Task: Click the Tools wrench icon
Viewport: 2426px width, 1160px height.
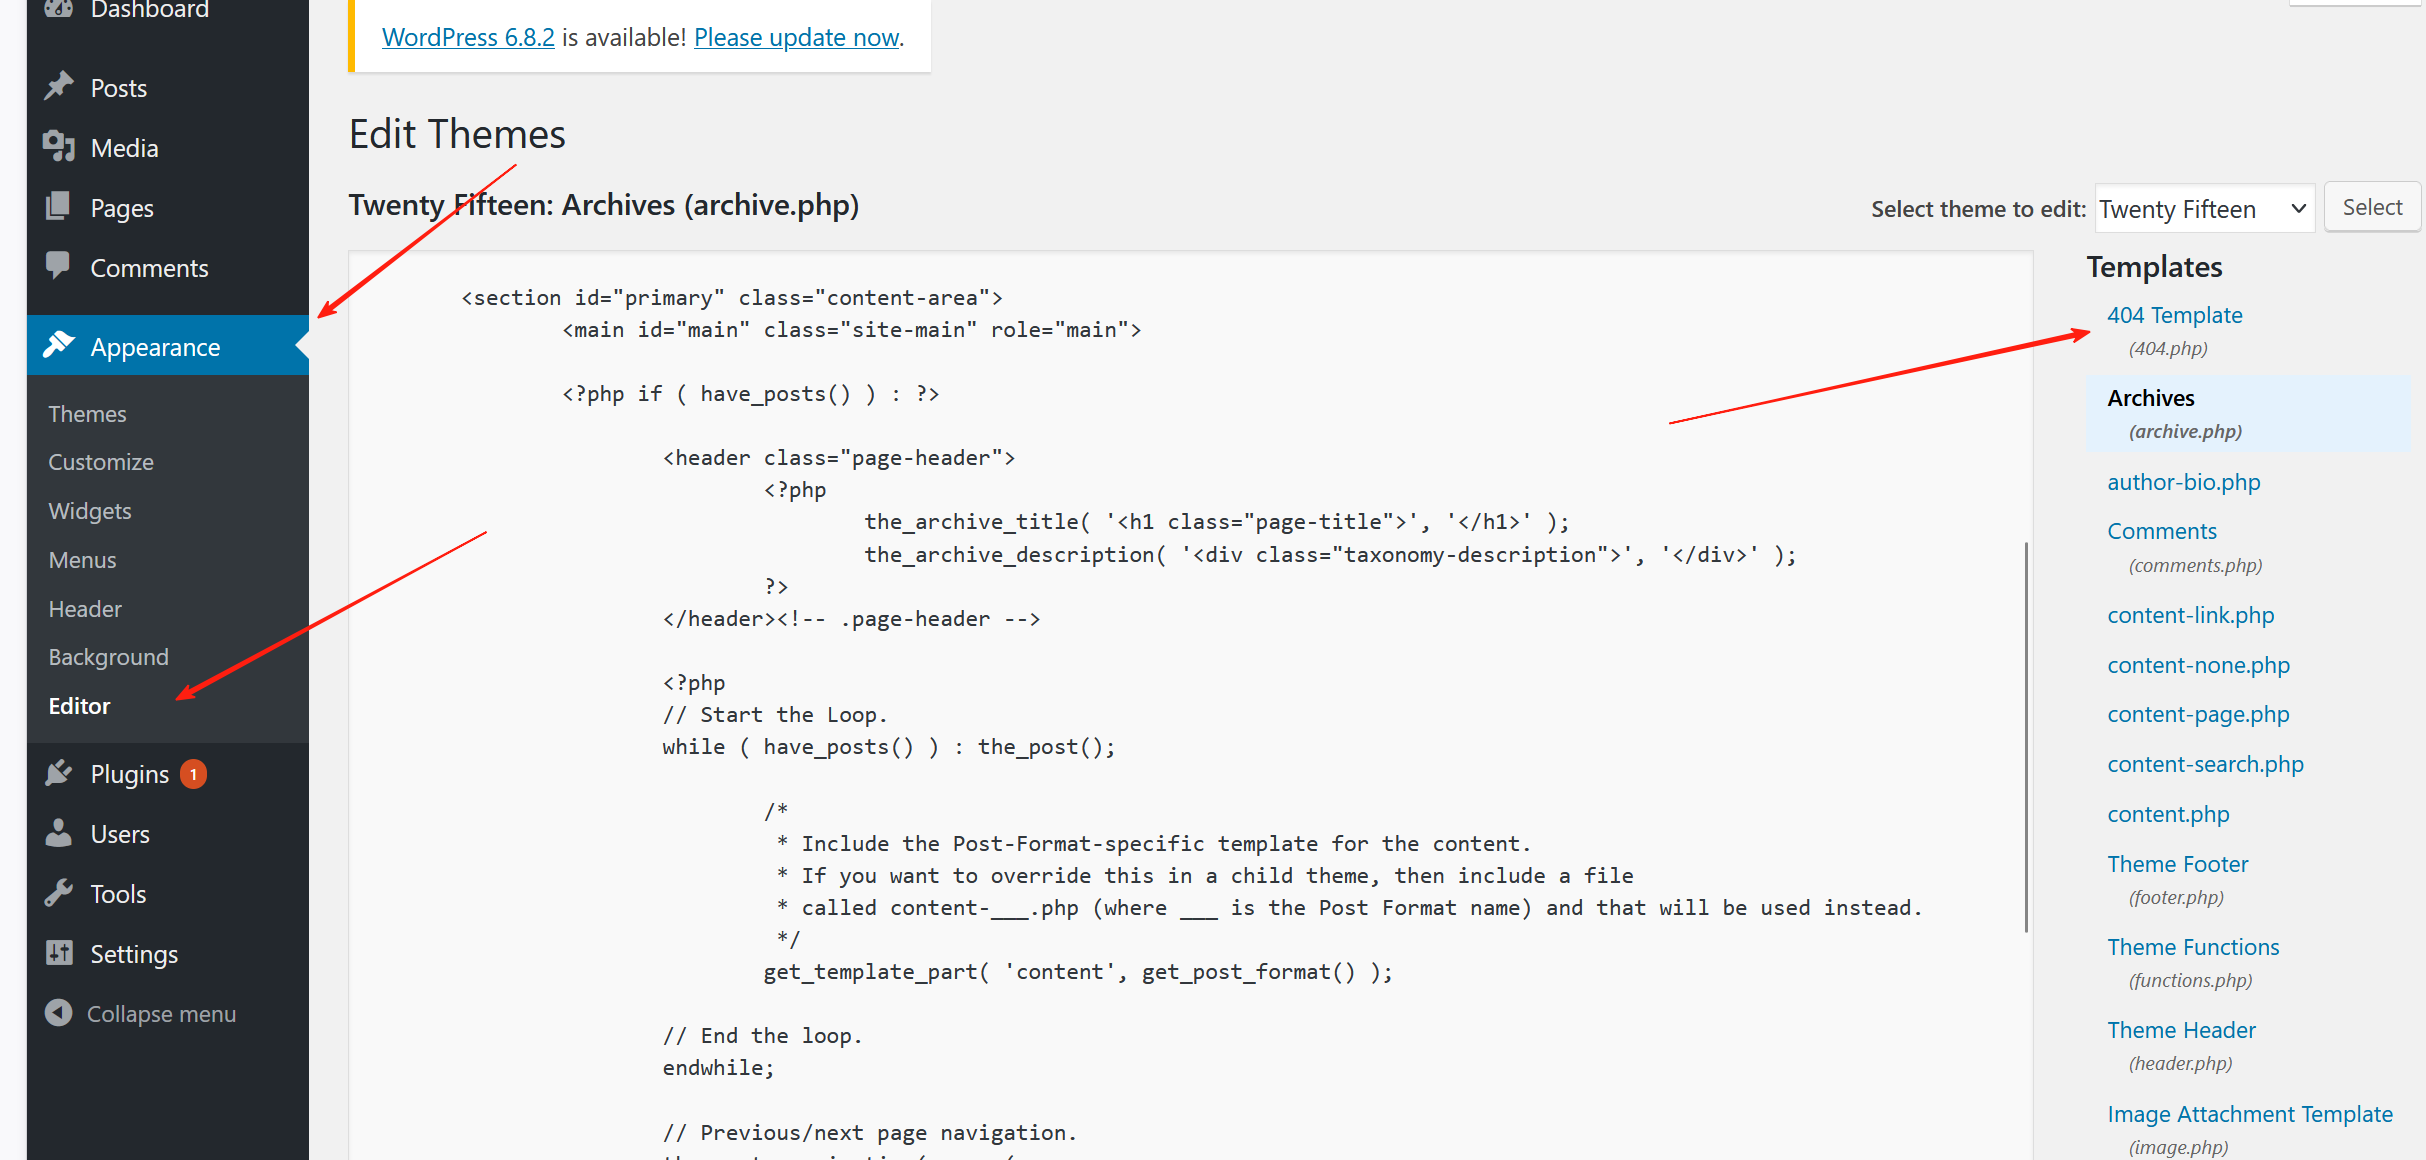Action: tap(59, 893)
